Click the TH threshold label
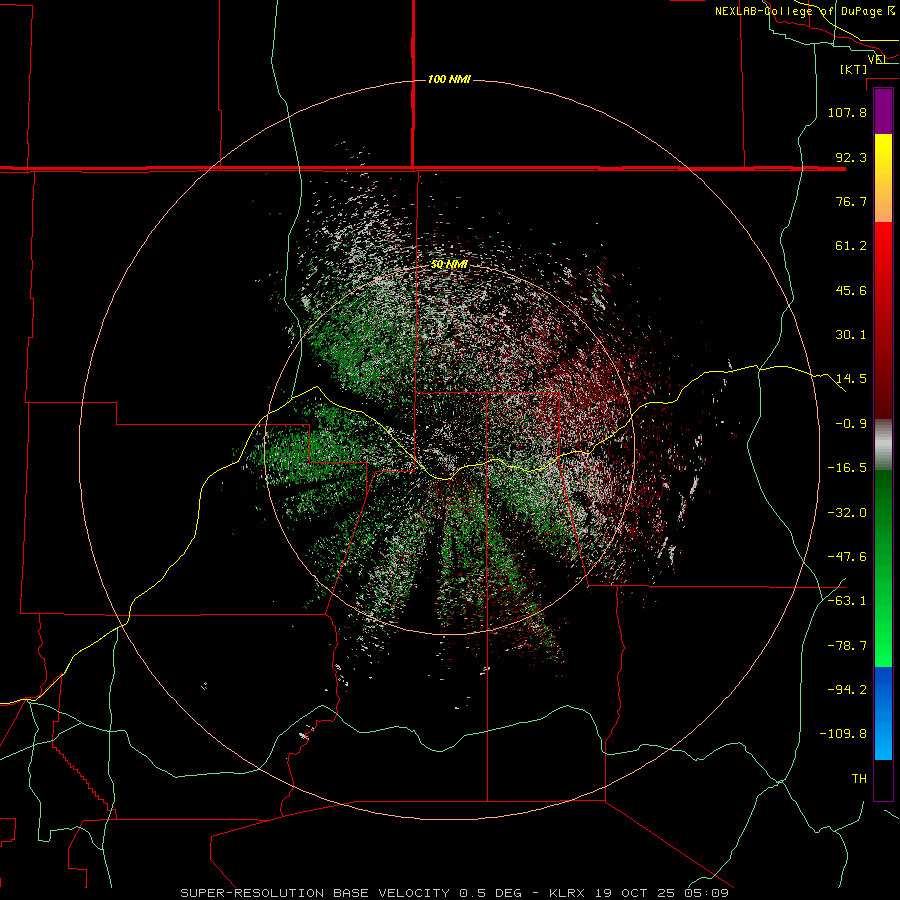Screen dimensions: 900x900 (x=859, y=779)
